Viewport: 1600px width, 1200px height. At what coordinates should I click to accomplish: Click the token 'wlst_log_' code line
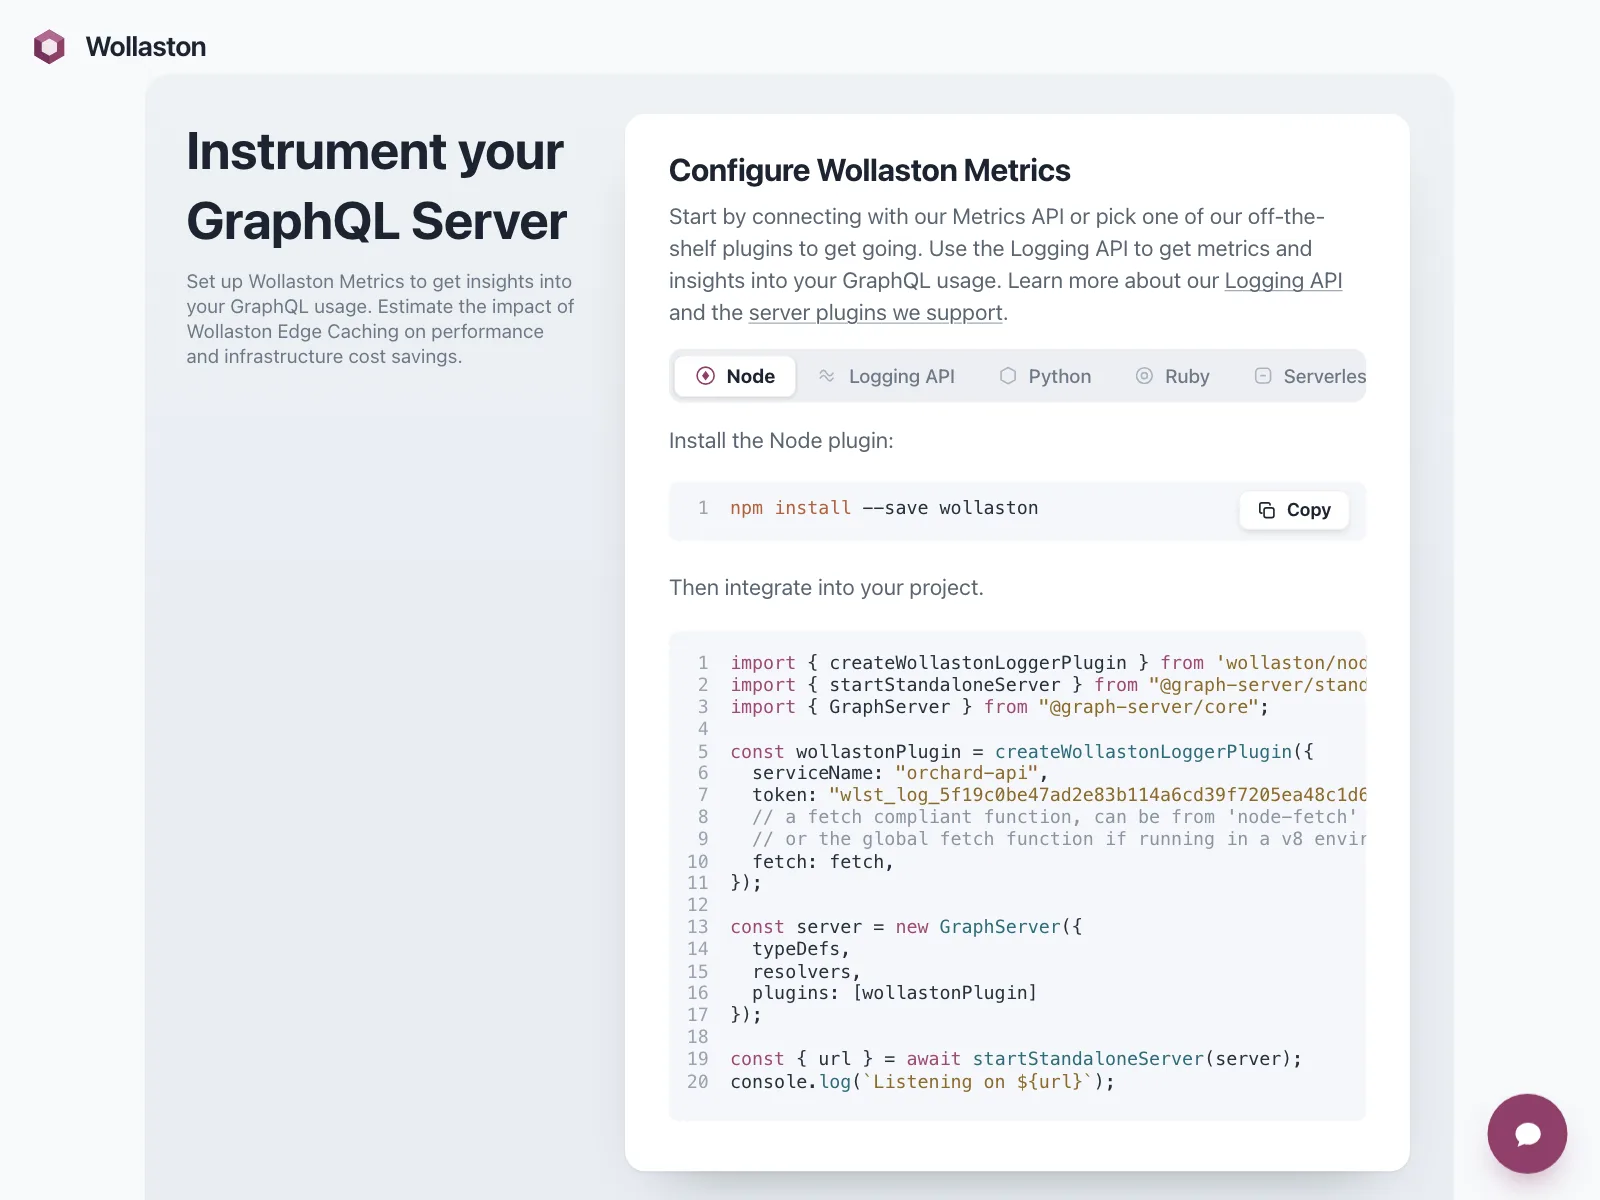click(1059, 795)
